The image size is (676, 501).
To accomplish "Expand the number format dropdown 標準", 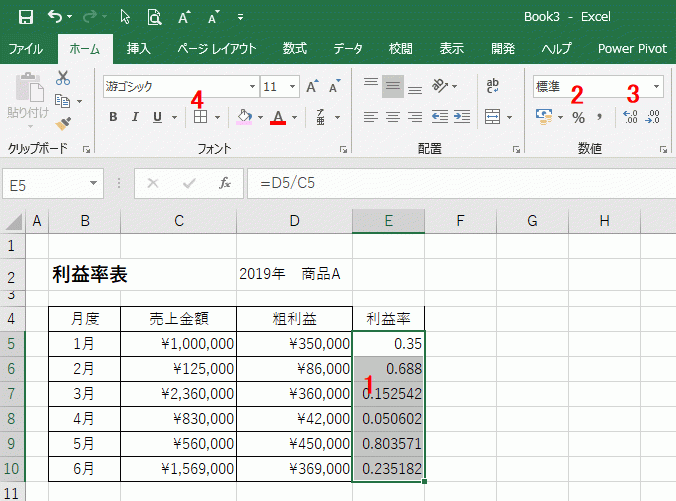I will point(656,87).
